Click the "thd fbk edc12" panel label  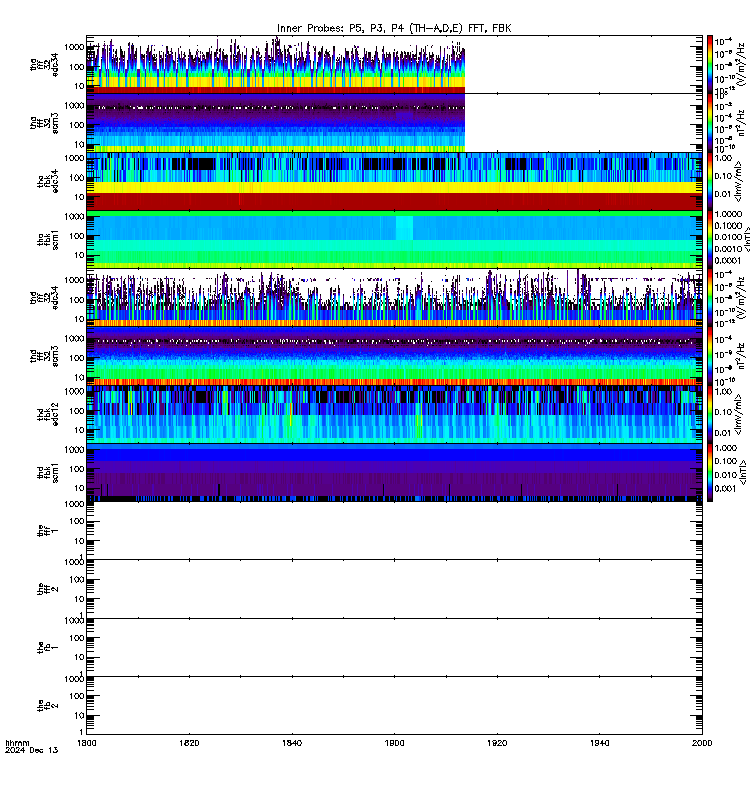point(48,415)
